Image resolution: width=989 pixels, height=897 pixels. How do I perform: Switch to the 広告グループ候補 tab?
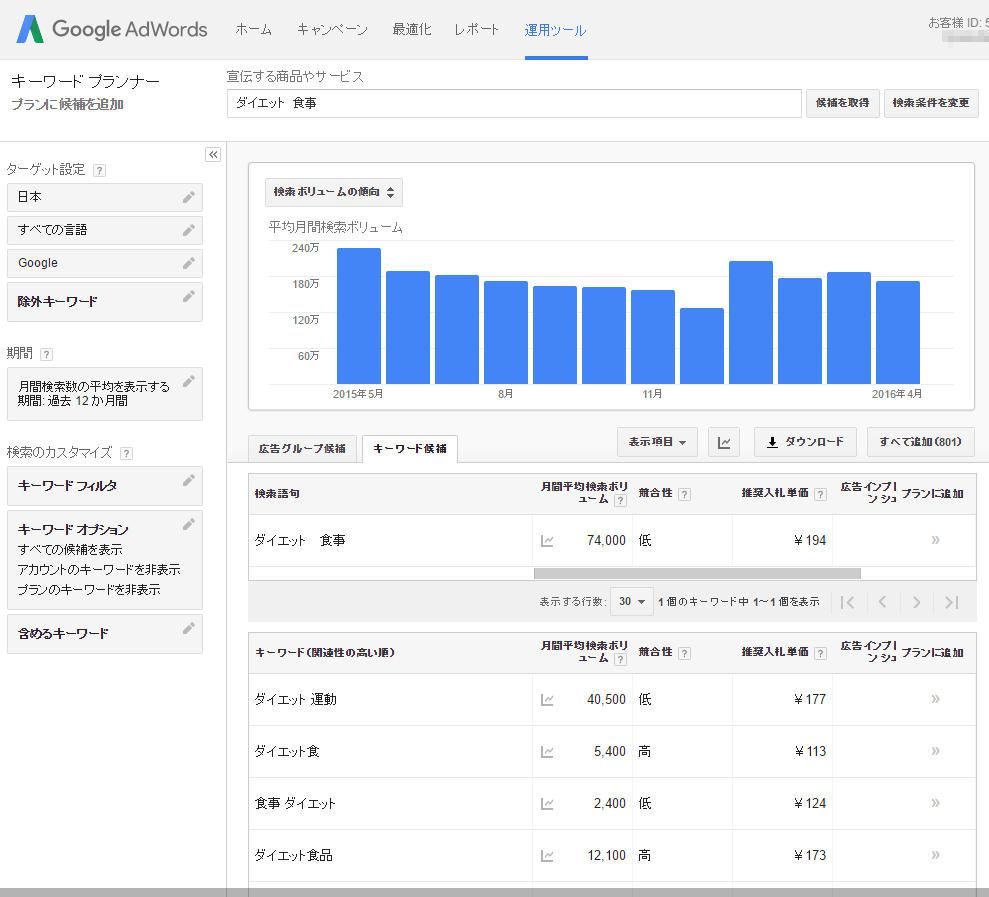(x=302, y=449)
